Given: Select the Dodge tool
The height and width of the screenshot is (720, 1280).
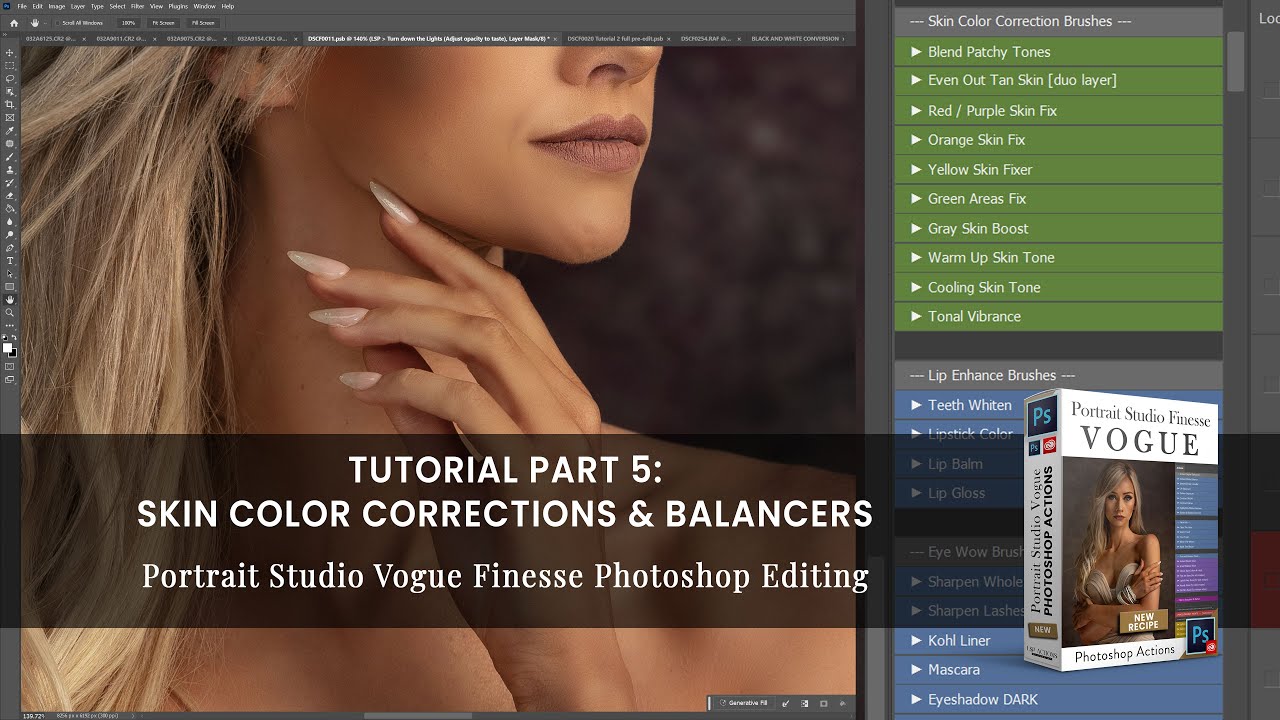Looking at the screenshot, I should coord(10,234).
